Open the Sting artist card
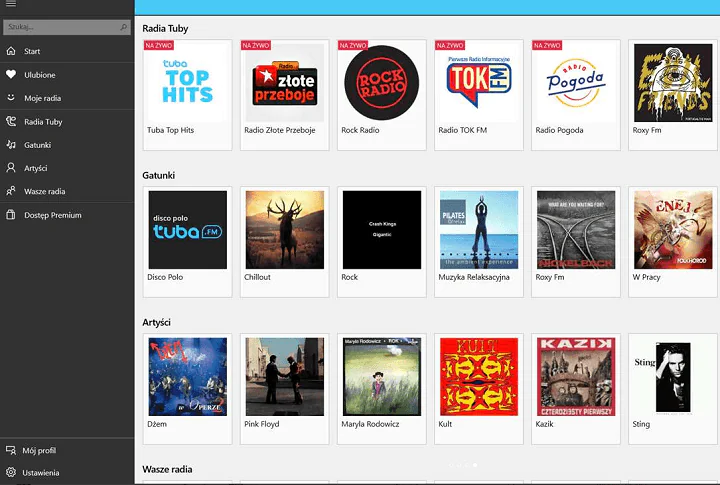The height and width of the screenshot is (485, 720). (x=673, y=389)
